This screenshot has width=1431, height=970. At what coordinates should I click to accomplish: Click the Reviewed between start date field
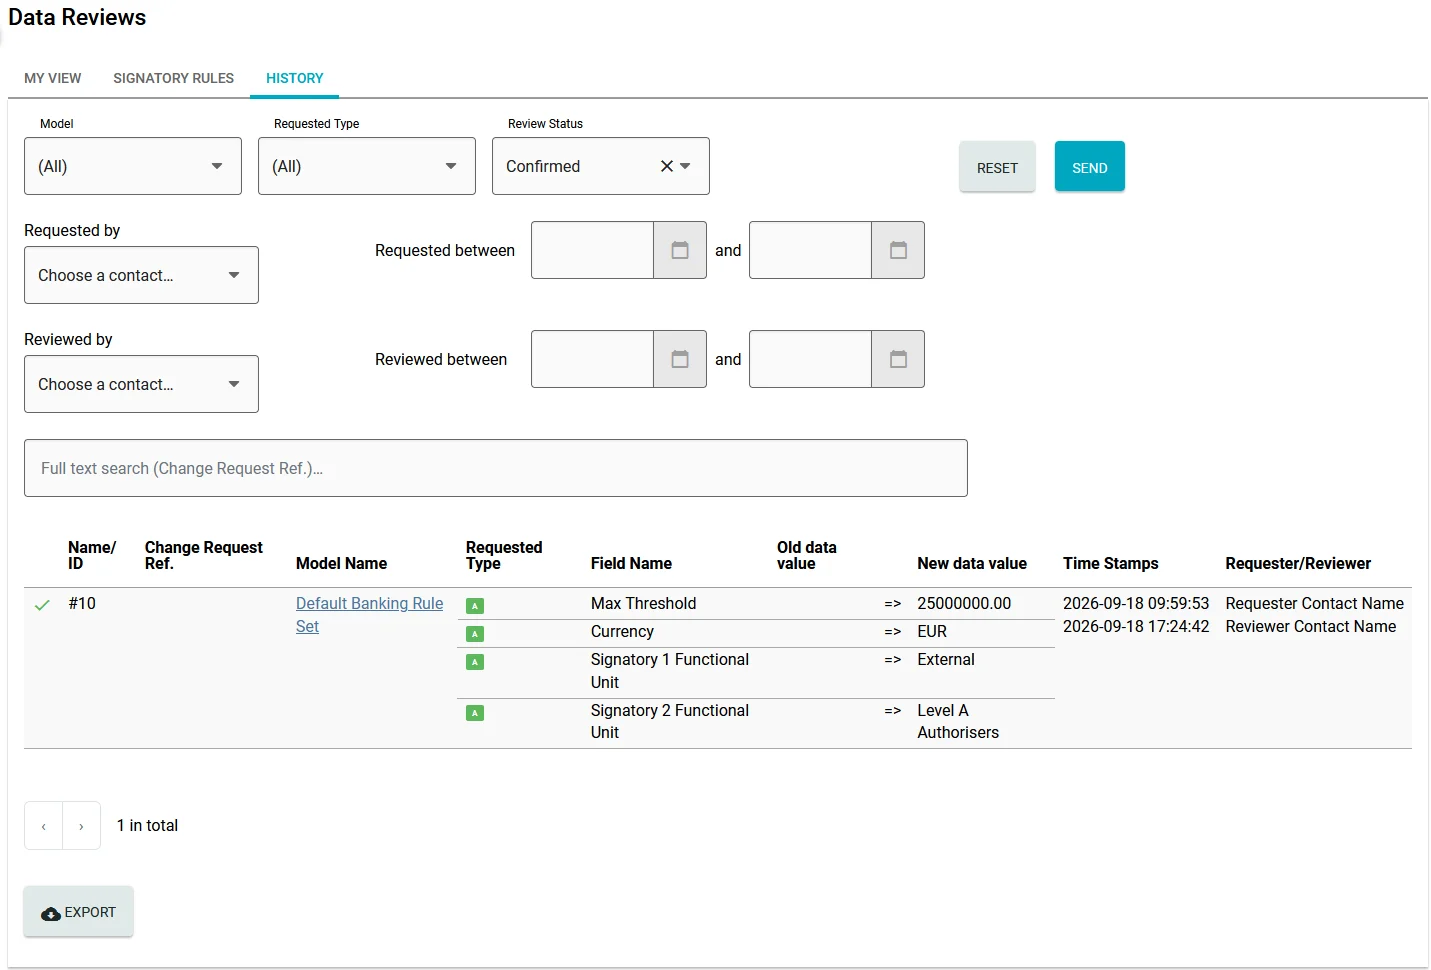(593, 359)
